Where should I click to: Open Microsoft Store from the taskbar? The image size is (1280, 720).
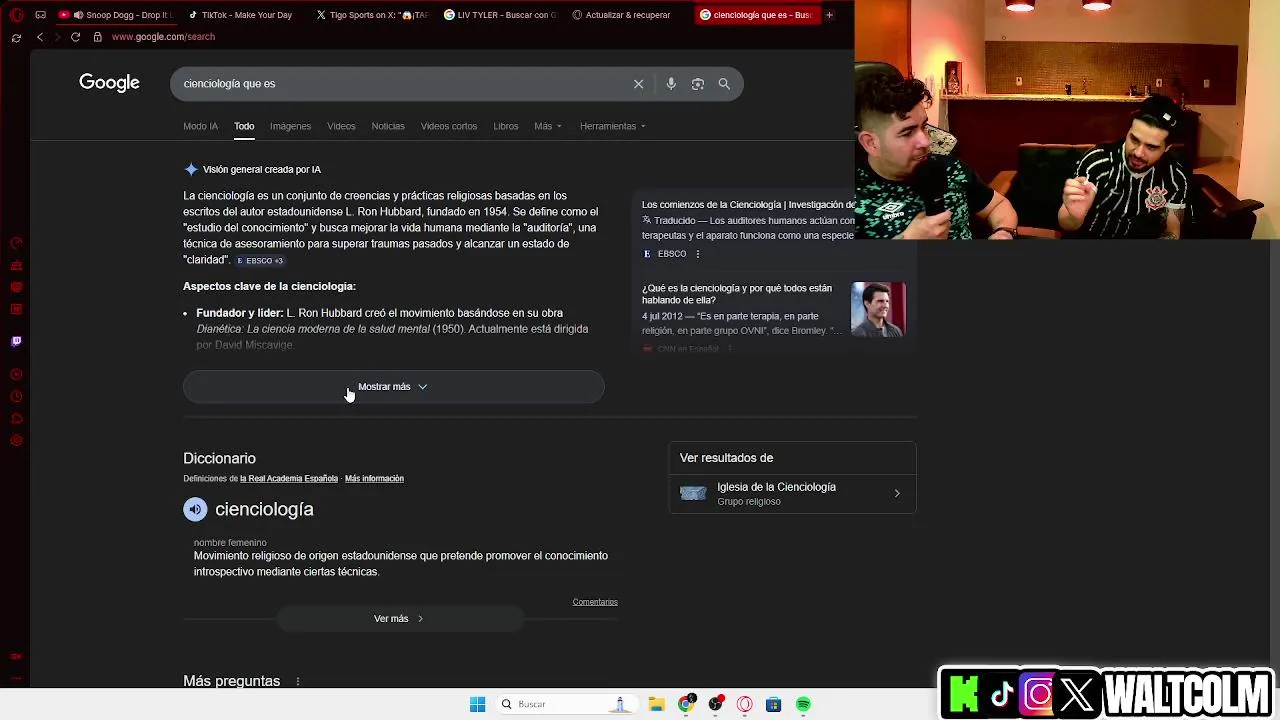pos(773,704)
